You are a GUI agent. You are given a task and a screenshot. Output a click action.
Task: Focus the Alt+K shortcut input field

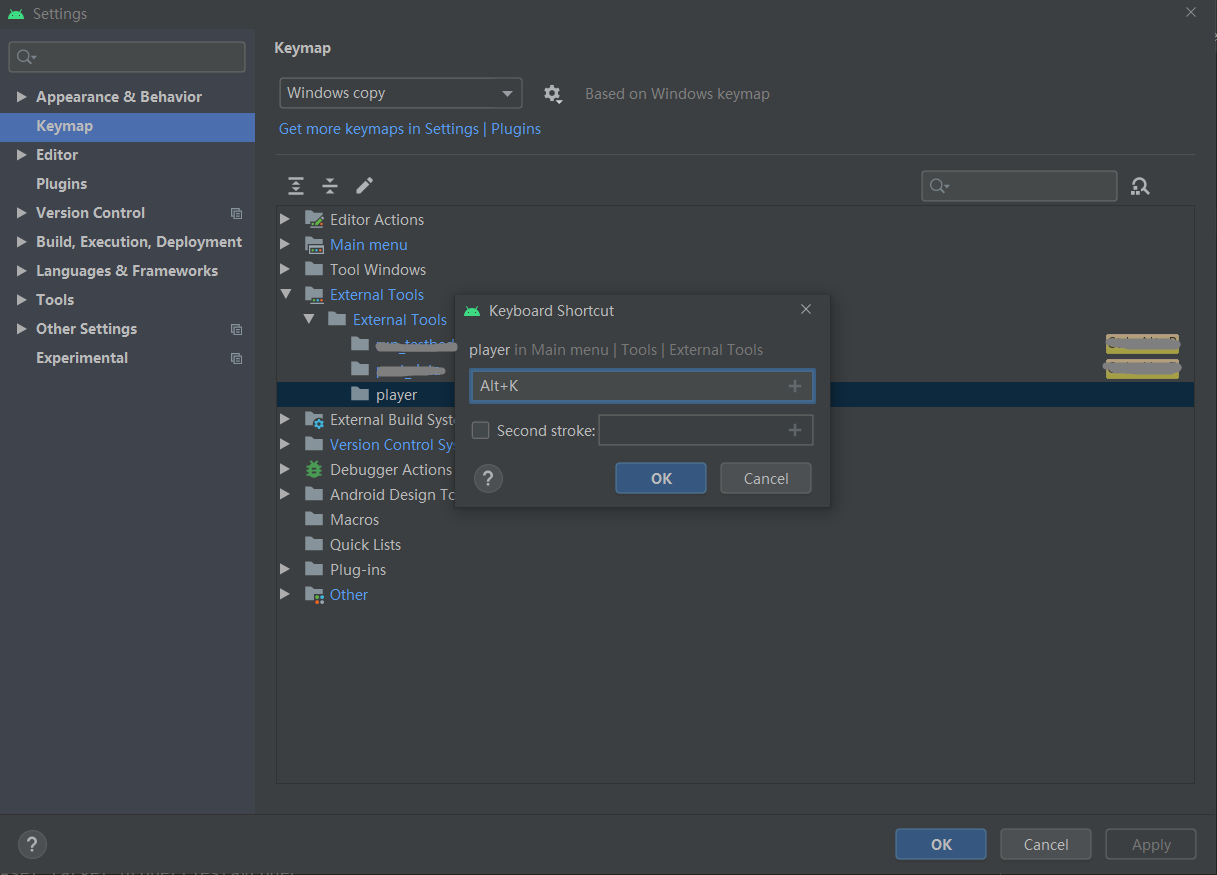tap(642, 386)
